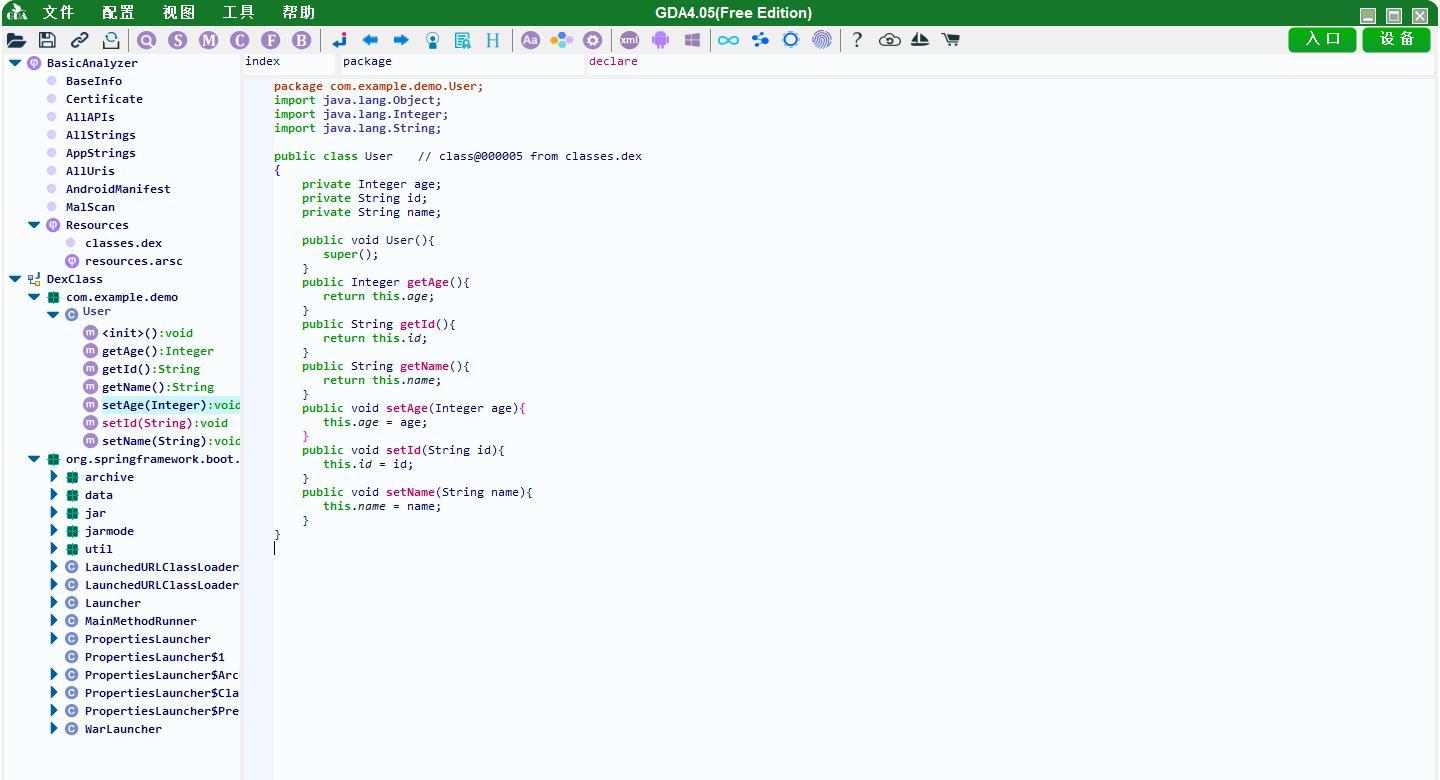Select BaseInfo in the tree
Screen dimensions: 1440x780
[94, 81]
